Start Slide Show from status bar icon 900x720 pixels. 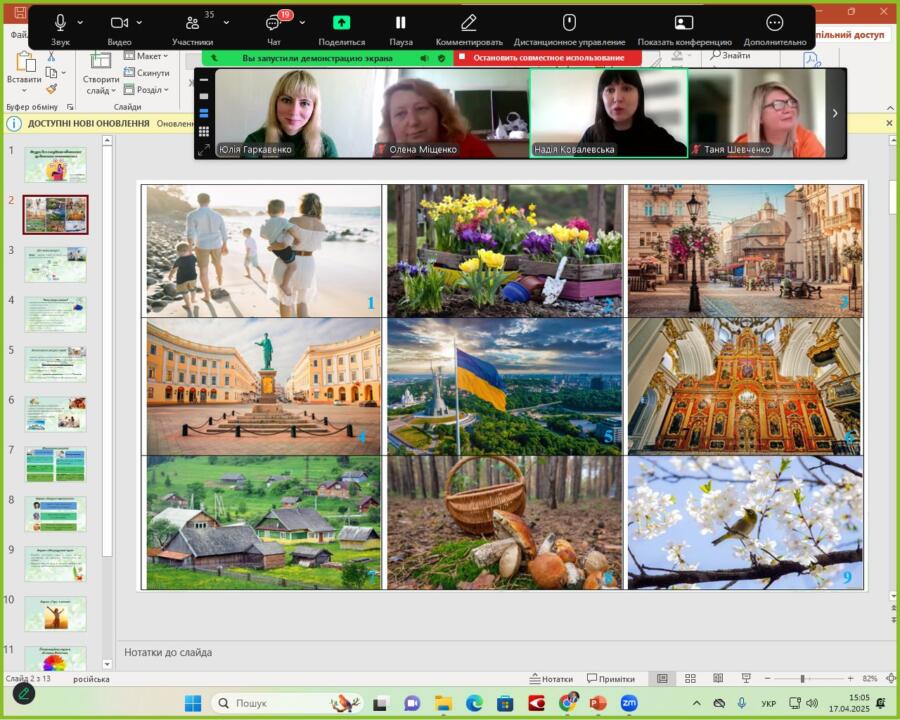746,679
